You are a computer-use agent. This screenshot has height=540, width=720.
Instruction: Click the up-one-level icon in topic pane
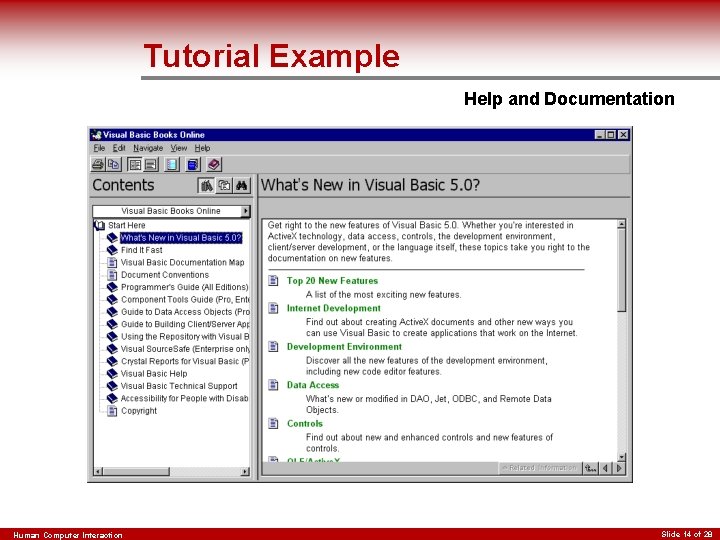(590, 468)
